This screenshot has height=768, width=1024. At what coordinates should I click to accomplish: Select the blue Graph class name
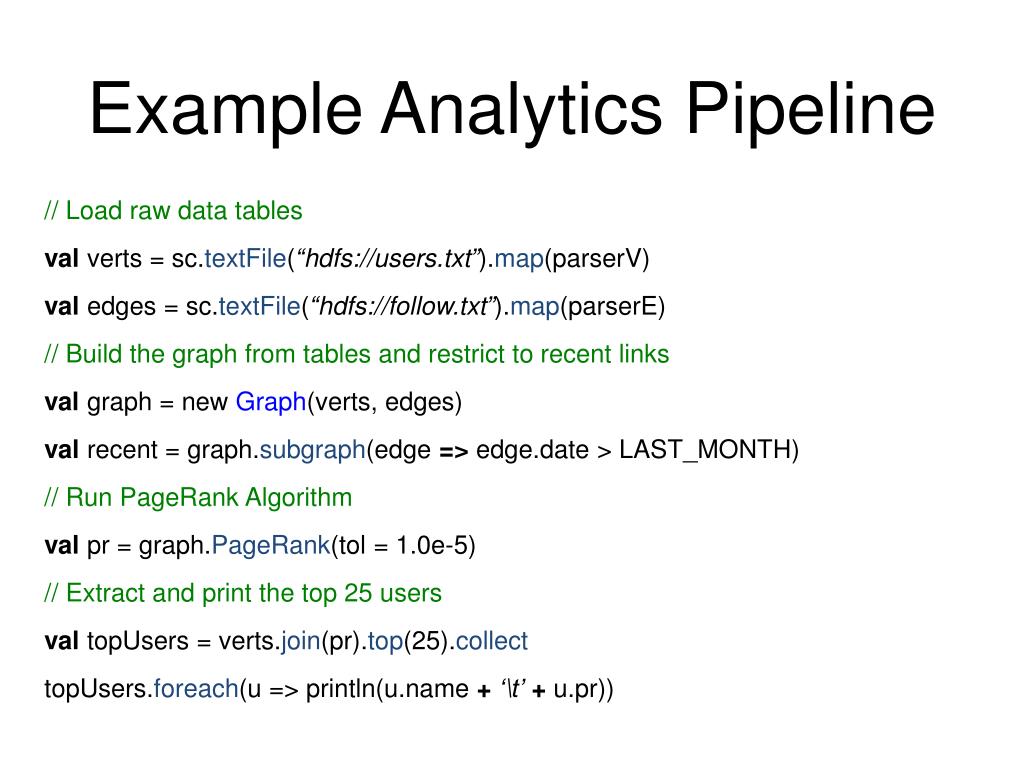pyautogui.click(x=271, y=402)
